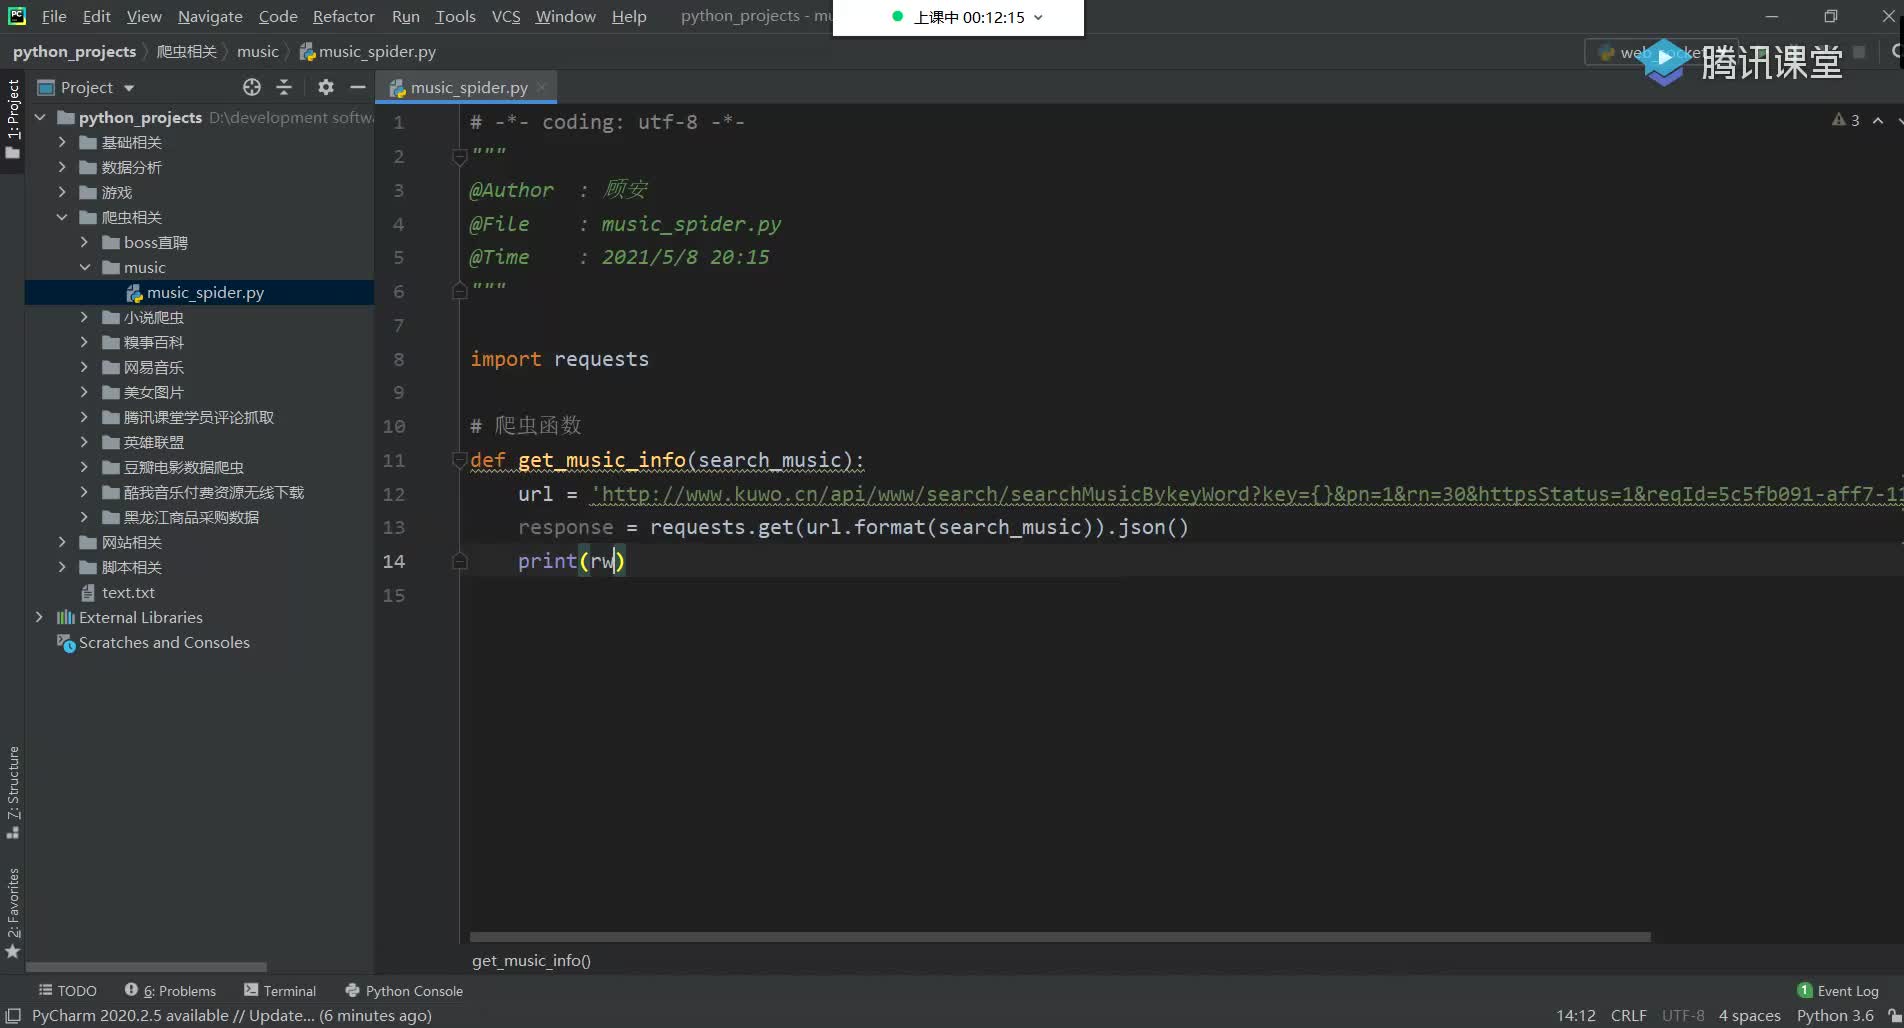Click the PyCharm app icon in title bar
This screenshot has height=1028, width=1904.
pyautogui.click(x=17, y=16)
